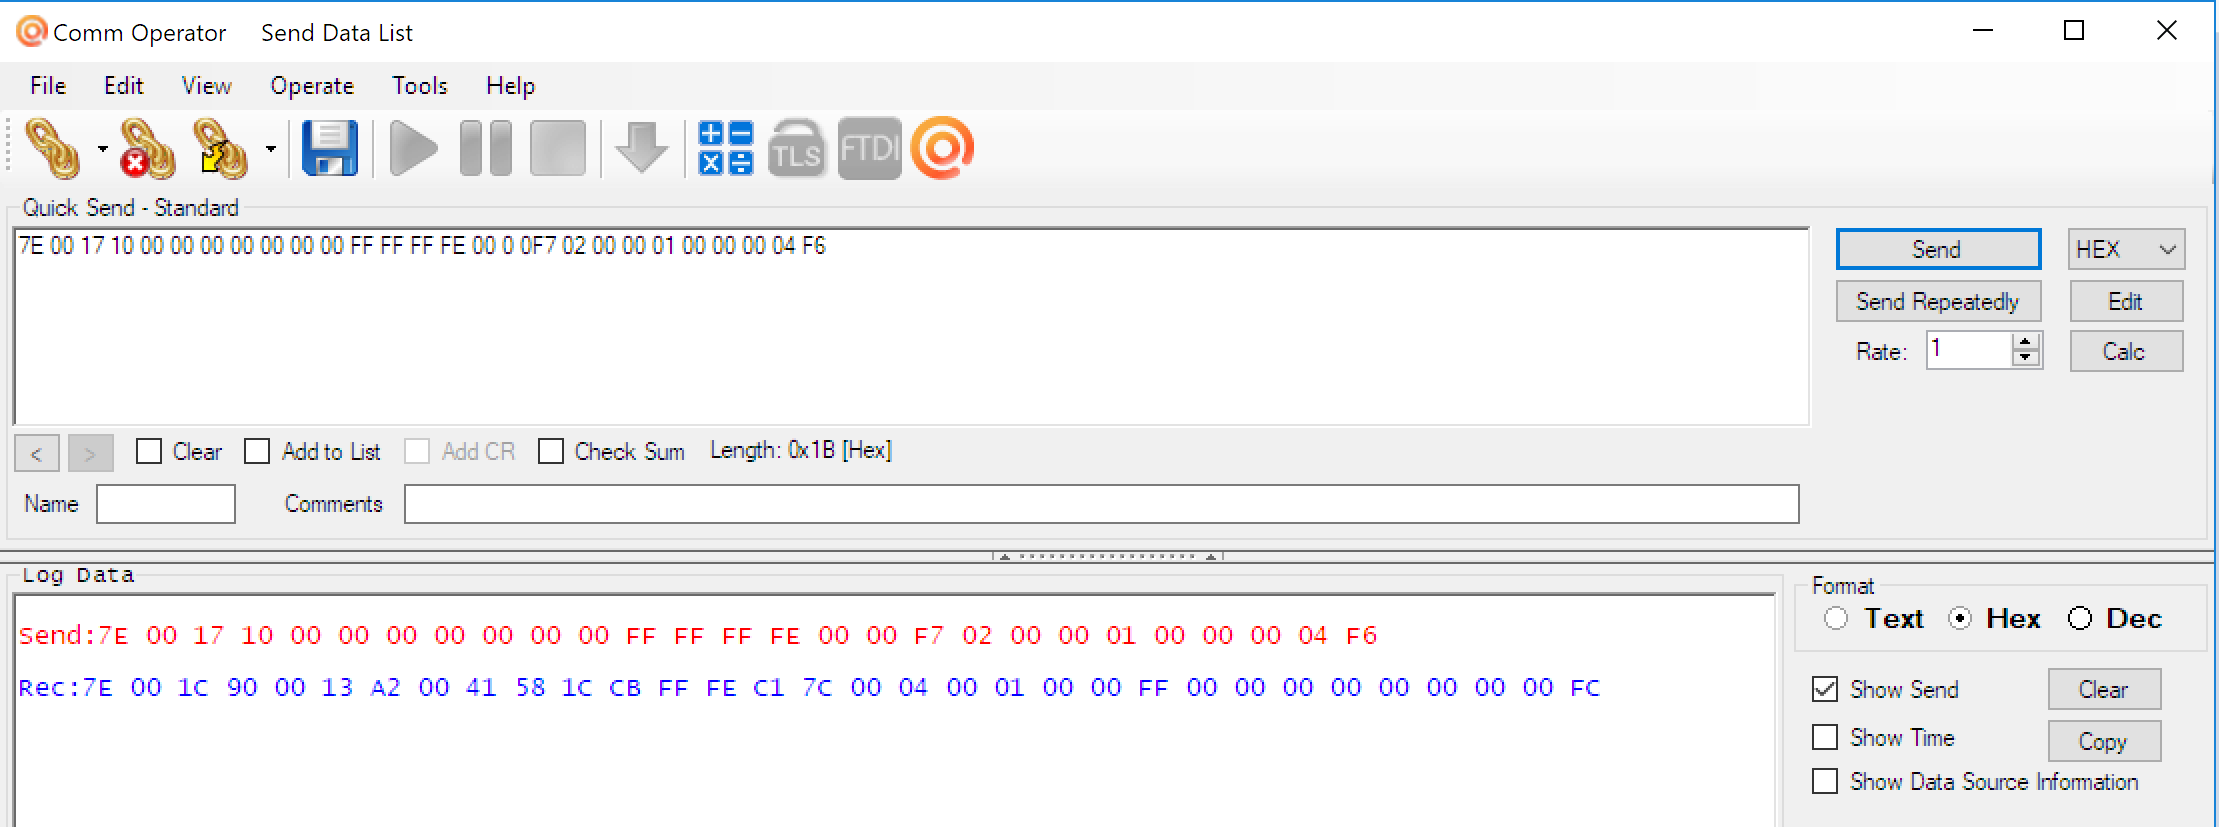Click the FTDI toolbar icon
Viewport: 2219px width, 827px height.
(869, 149)
